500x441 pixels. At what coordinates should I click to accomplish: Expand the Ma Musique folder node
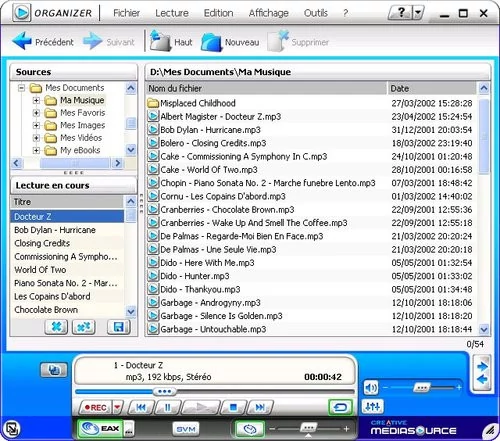[36, 100]
